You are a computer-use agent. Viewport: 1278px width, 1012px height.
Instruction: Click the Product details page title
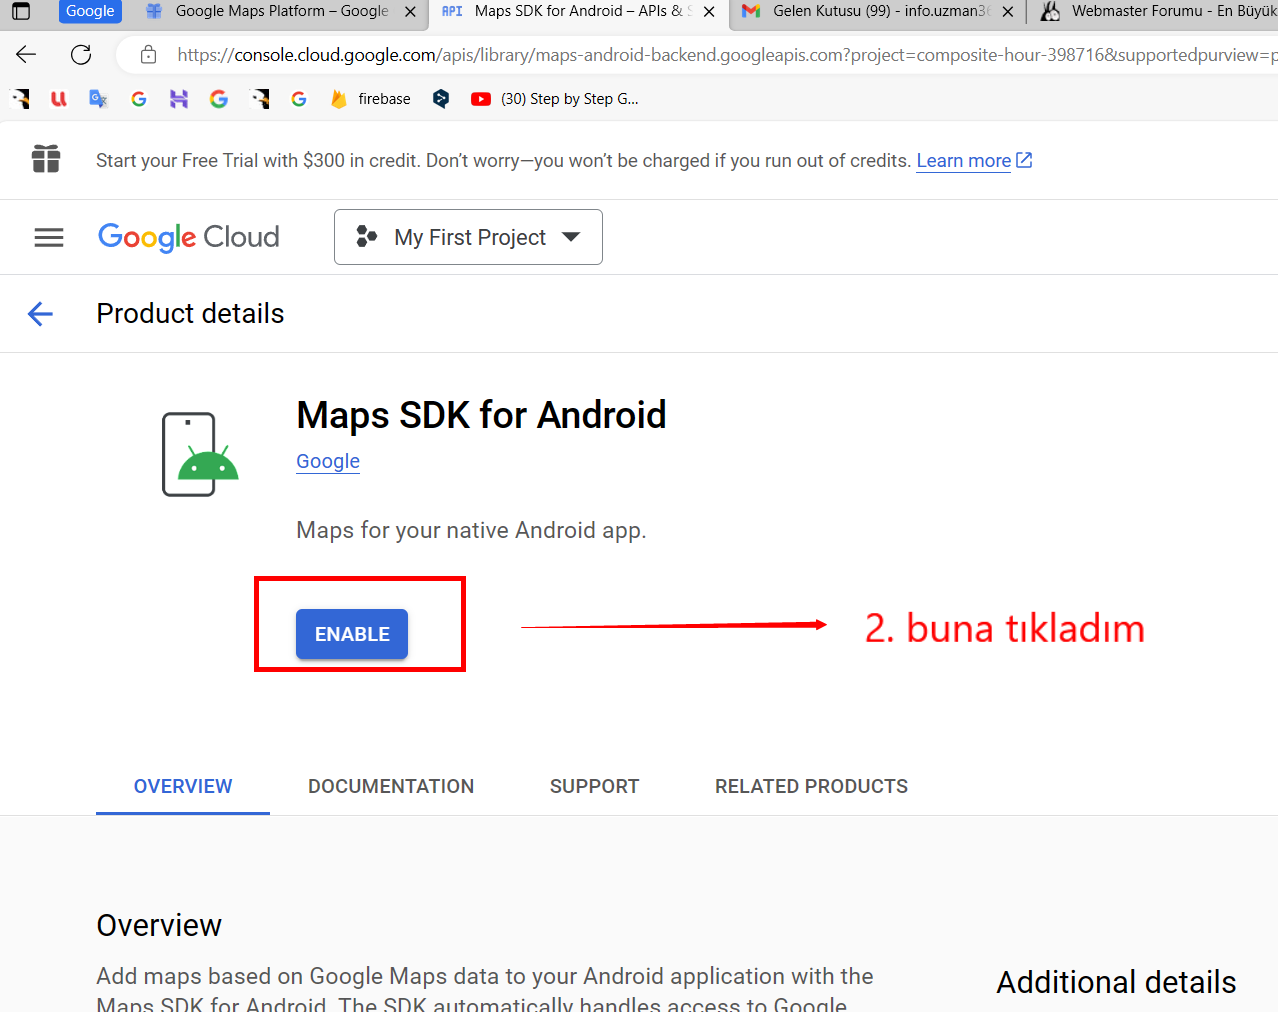pos(190,313)
